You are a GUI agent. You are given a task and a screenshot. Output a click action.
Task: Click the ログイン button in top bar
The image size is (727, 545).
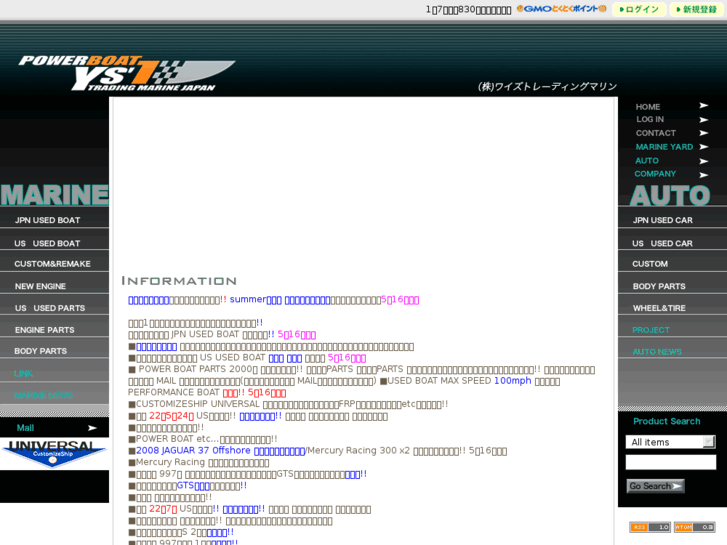639,9
